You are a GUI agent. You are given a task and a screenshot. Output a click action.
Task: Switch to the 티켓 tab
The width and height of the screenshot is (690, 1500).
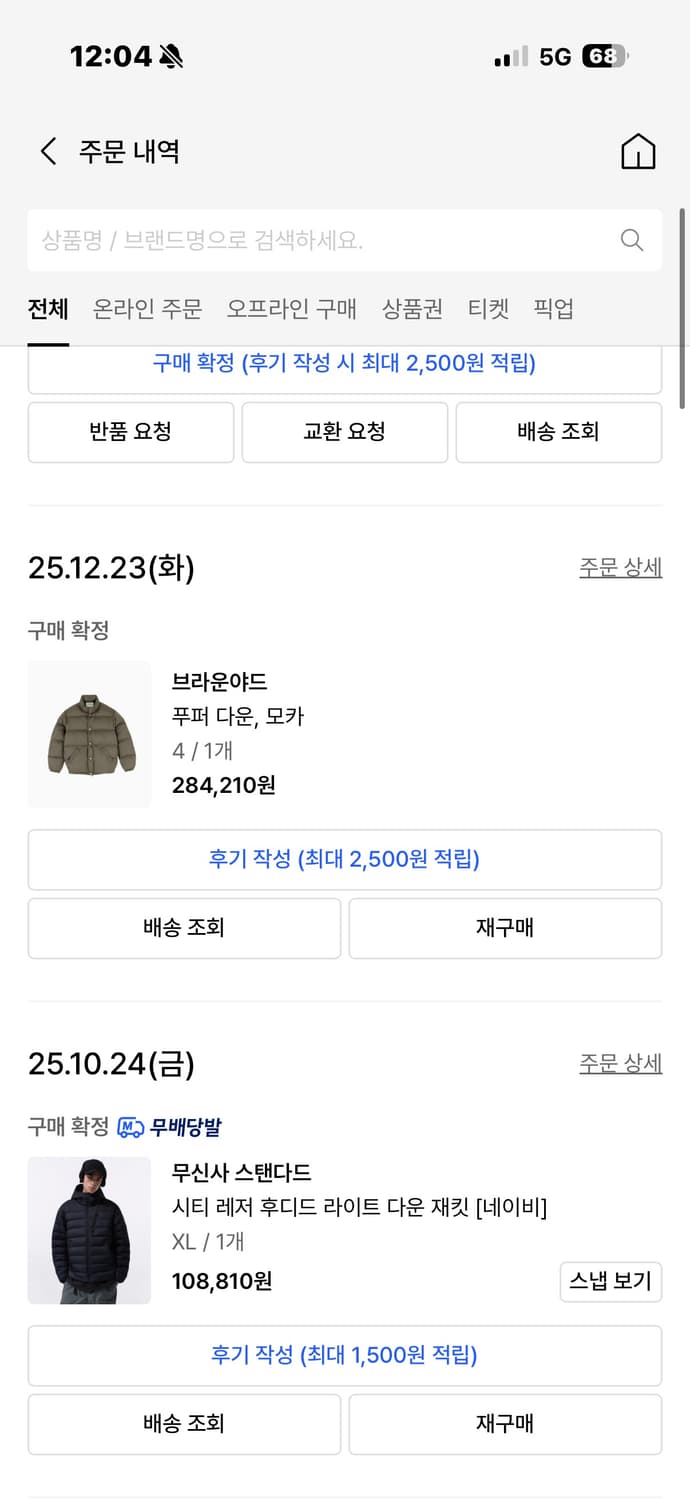(488, 309)
